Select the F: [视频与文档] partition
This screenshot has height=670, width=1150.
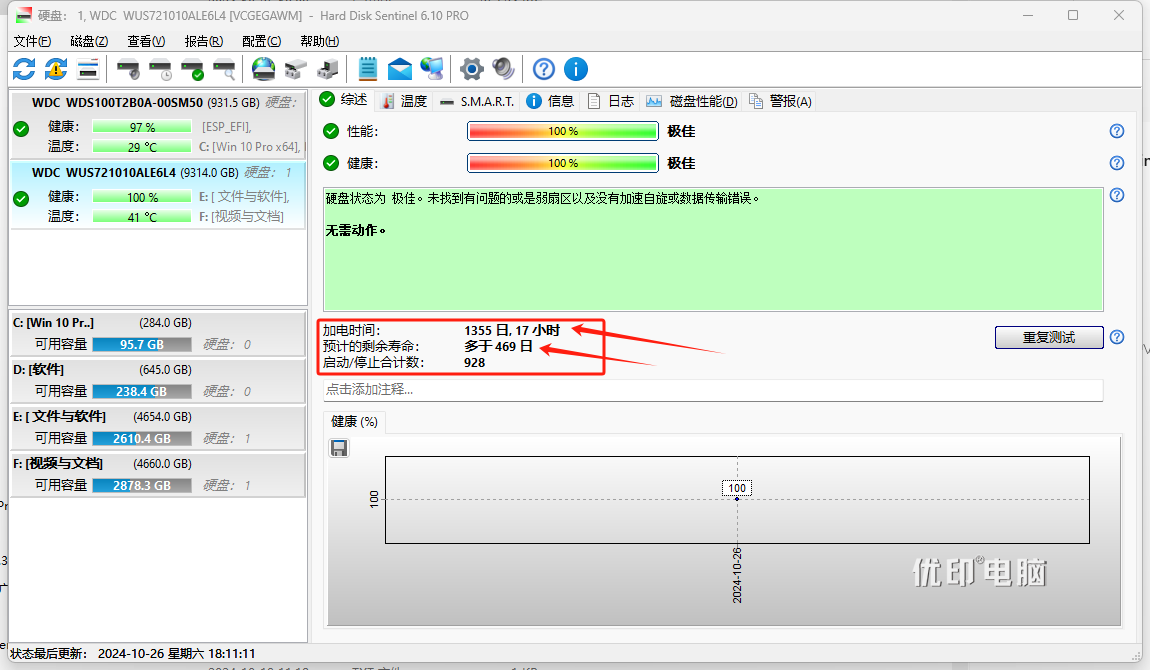[x=158, y=474]
